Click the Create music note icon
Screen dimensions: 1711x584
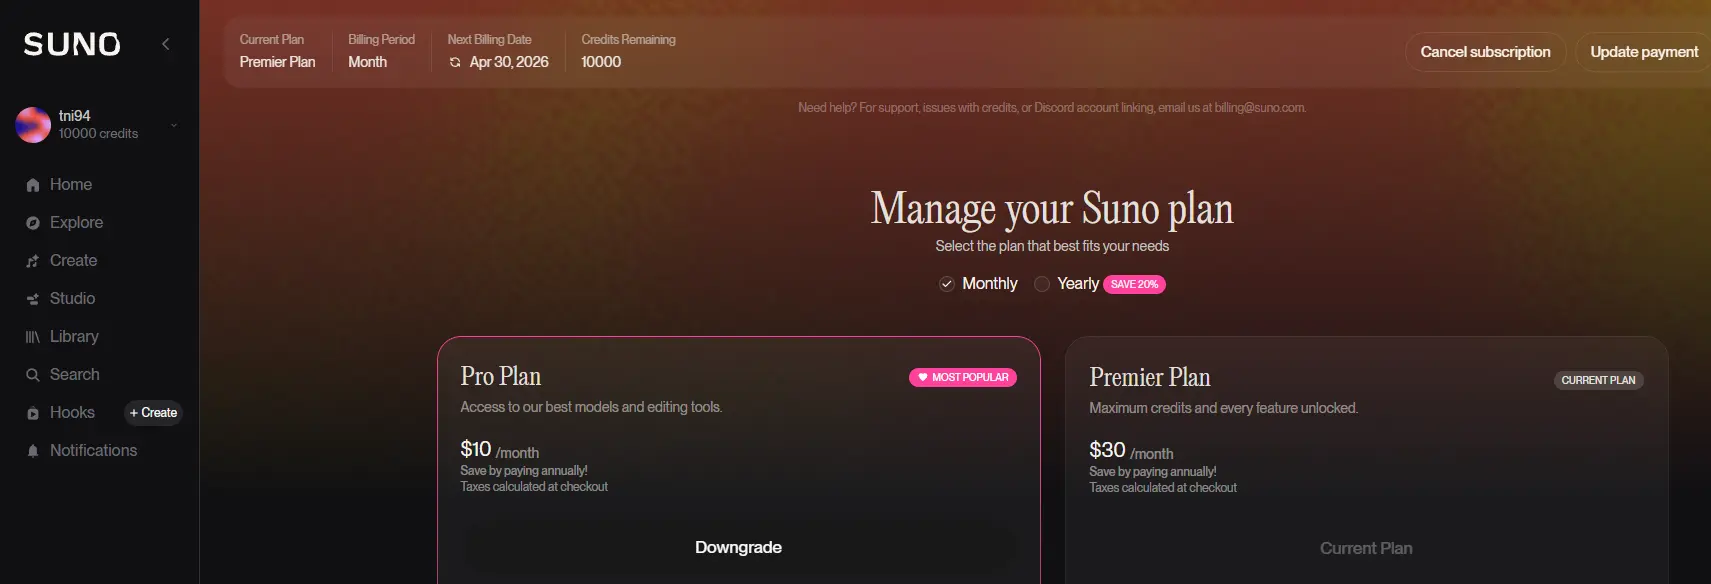[x=33, y=261]
